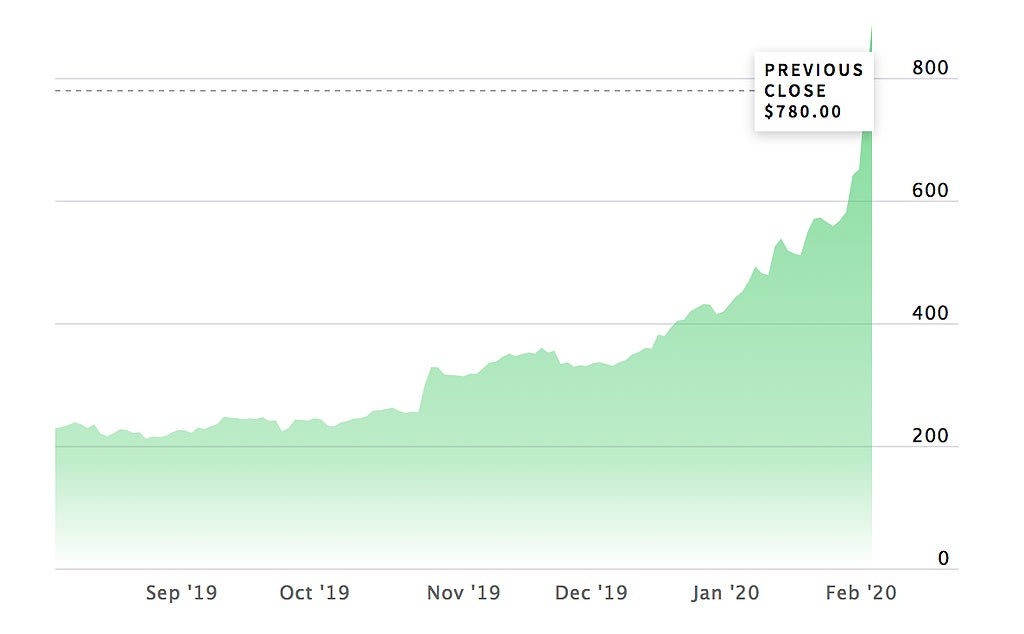Click the Previous Close $780.00 tooltip

(x=813, y=91)
